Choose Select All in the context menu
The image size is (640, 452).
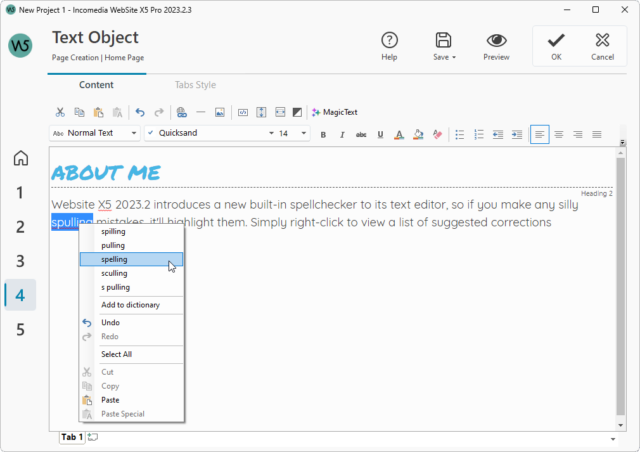tap(131, 354)
